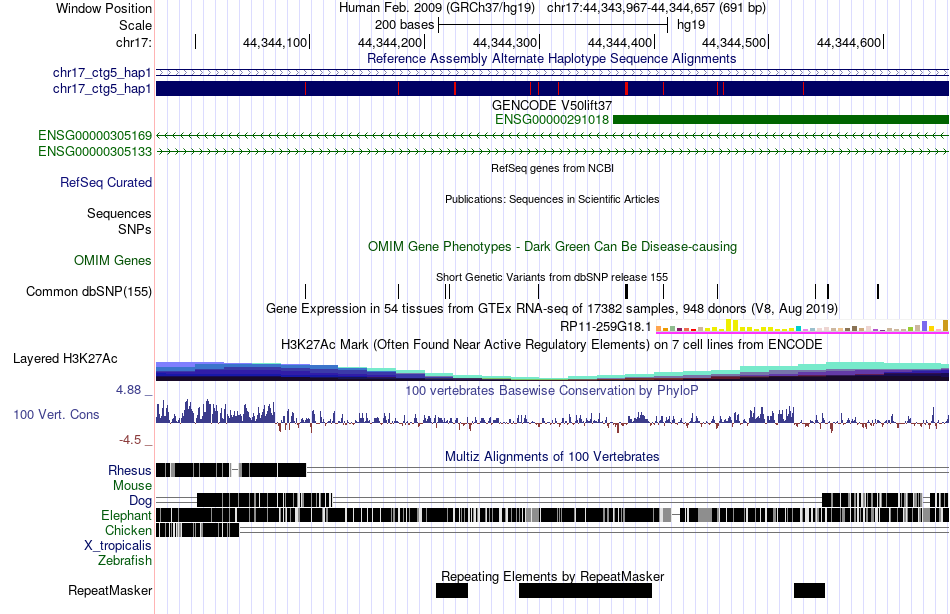This screenshot has height=614, width=950.
Task: Click Layered H3K27Ac track label
Action: point(65,359)
